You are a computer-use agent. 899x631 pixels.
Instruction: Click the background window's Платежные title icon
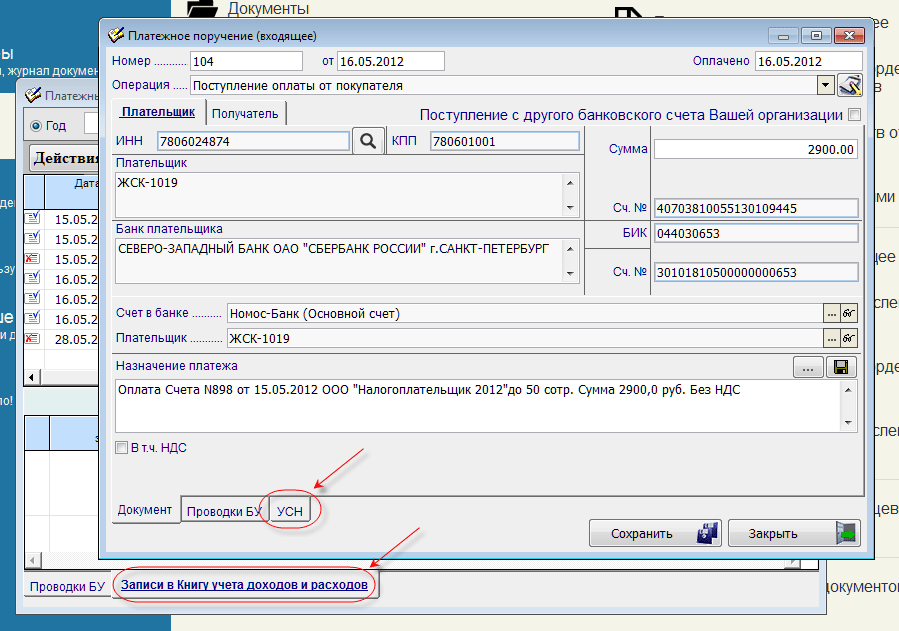33,95
